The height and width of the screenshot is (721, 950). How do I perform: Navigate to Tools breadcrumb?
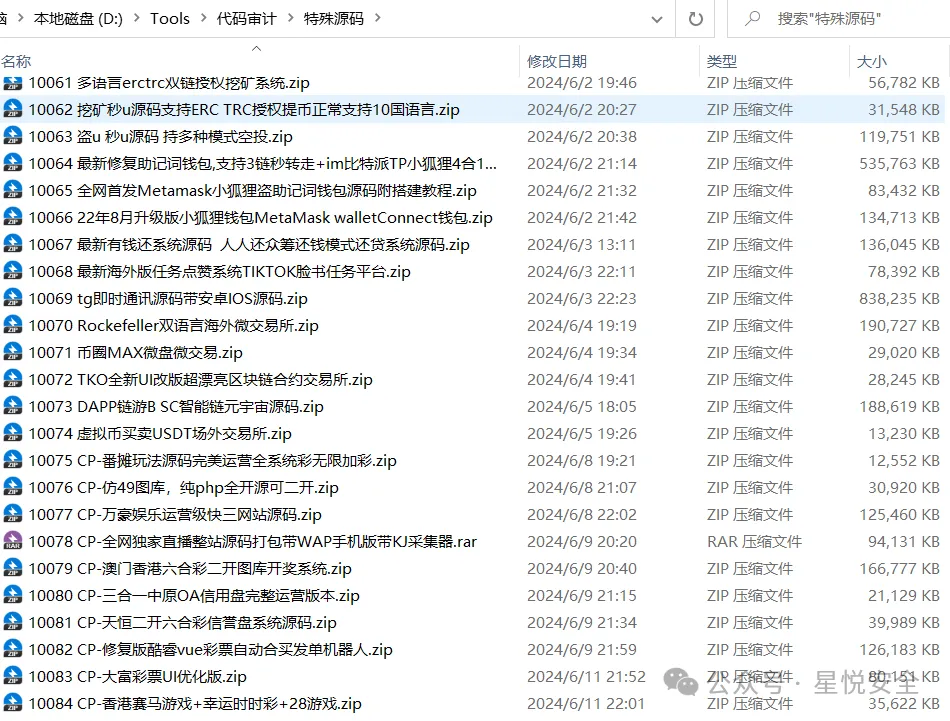tap(170, 19)
